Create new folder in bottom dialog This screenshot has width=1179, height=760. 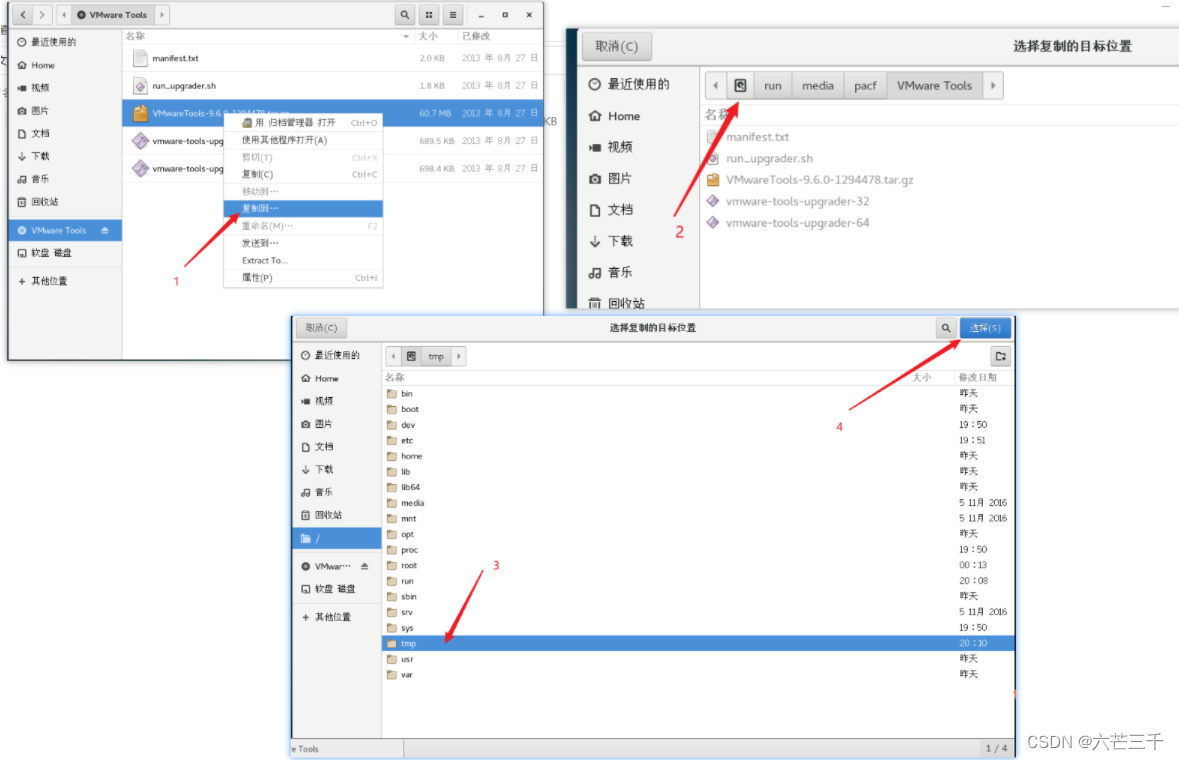[1001, 356]
